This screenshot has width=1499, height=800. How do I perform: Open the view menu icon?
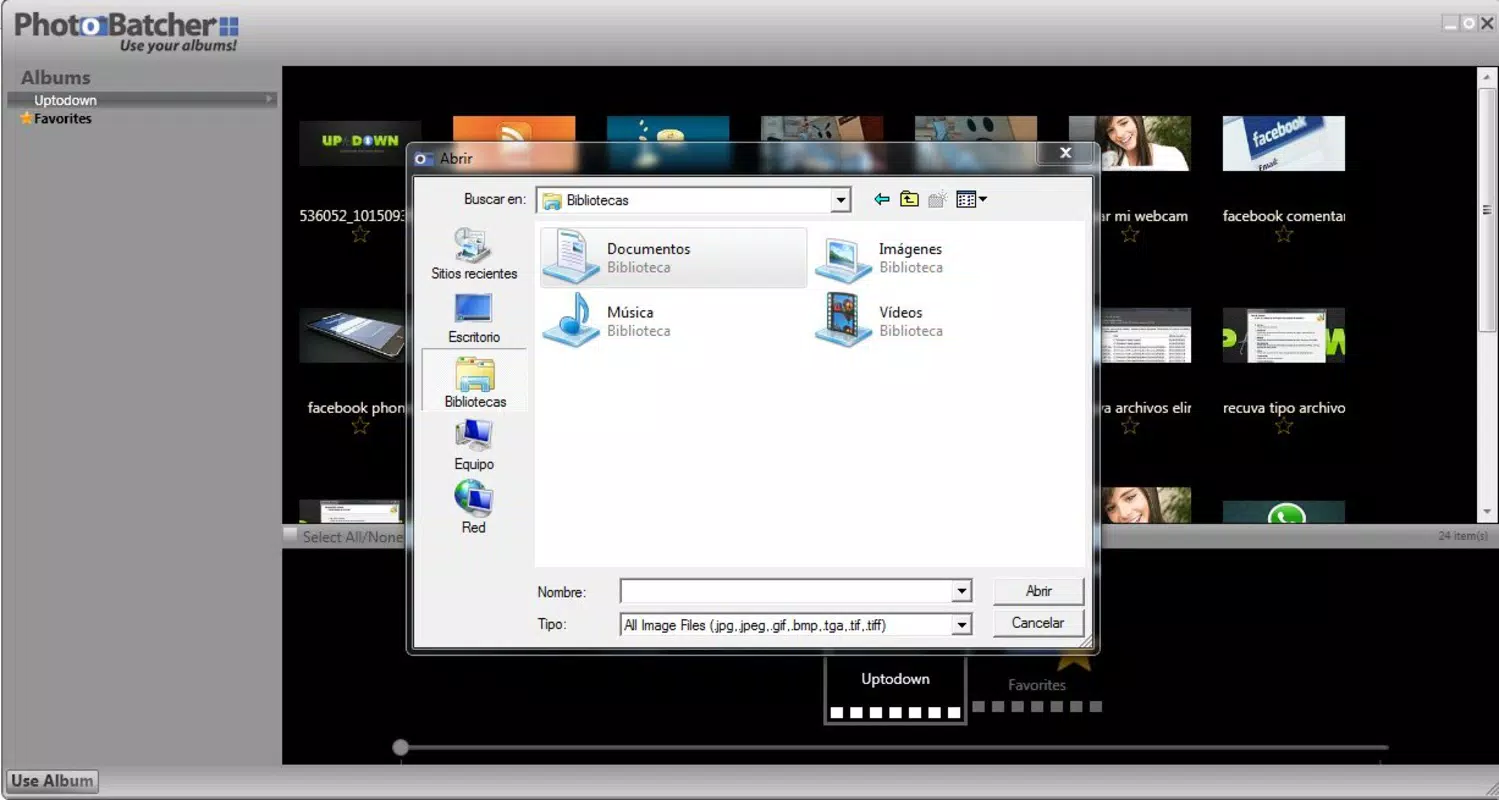coord(971,199)
